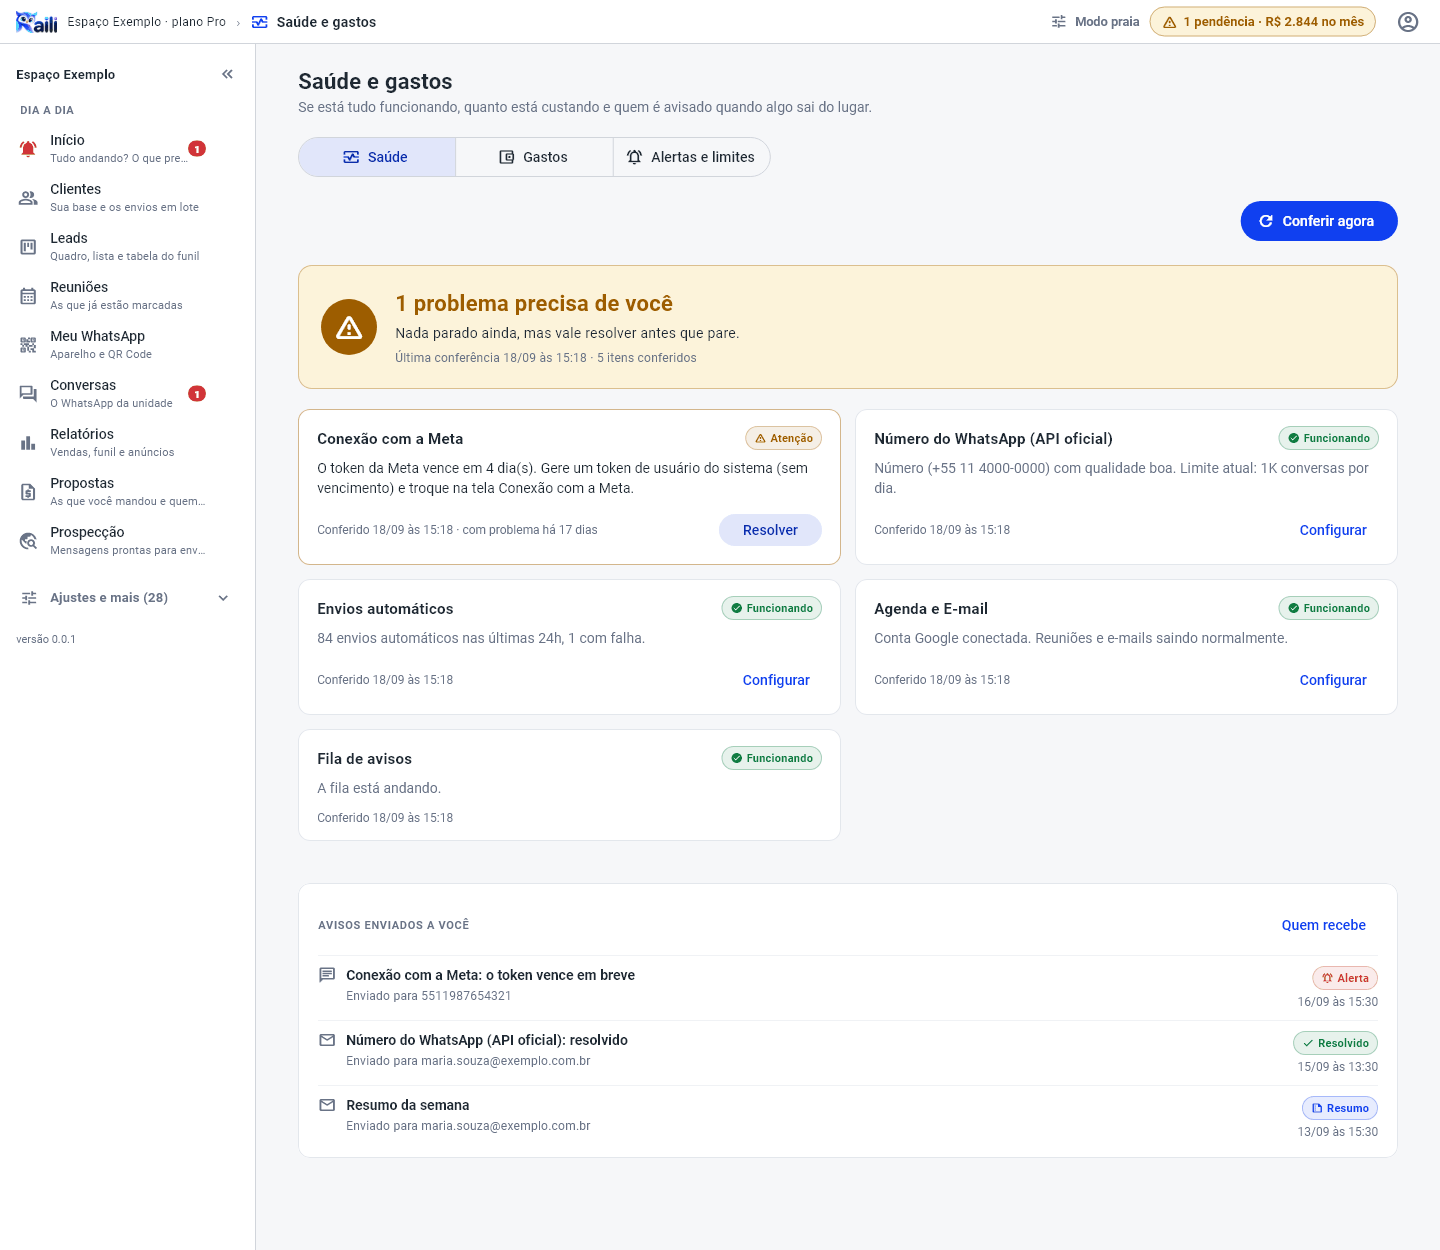Click the Relatórios bar chart icon
This screenshot has height=1250, width=1440.
[28, 442]
